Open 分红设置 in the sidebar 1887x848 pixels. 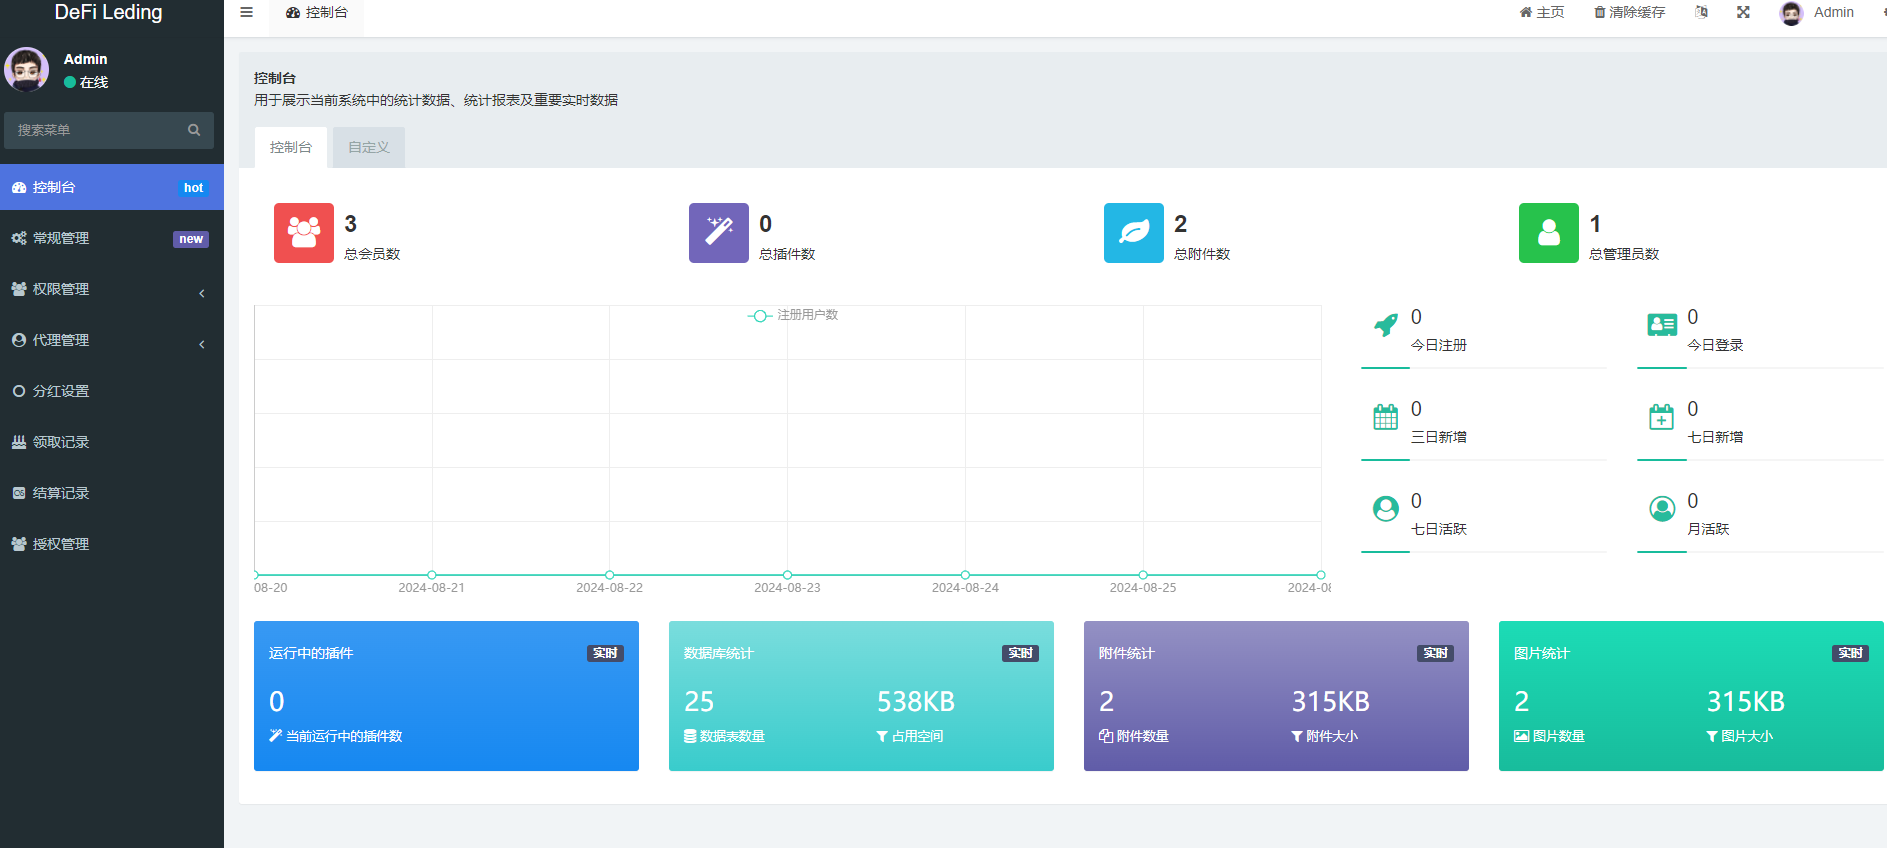61,391
